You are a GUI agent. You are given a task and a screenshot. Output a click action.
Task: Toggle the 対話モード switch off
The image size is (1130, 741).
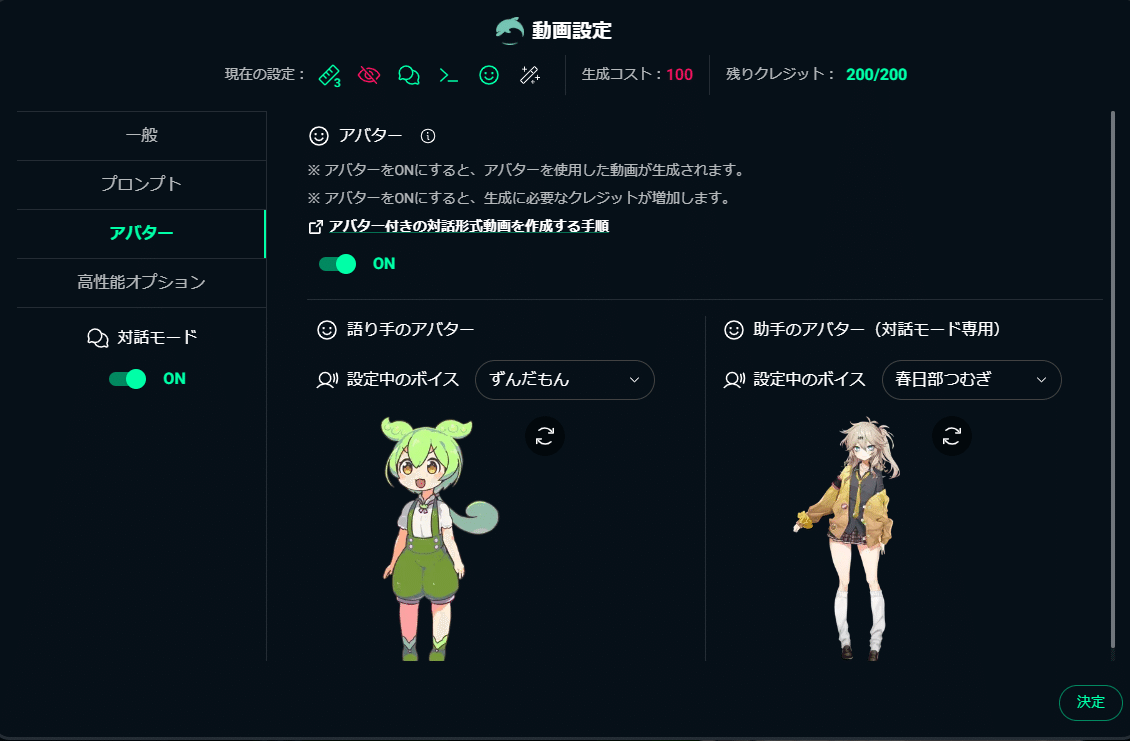(x=128, y=378)
